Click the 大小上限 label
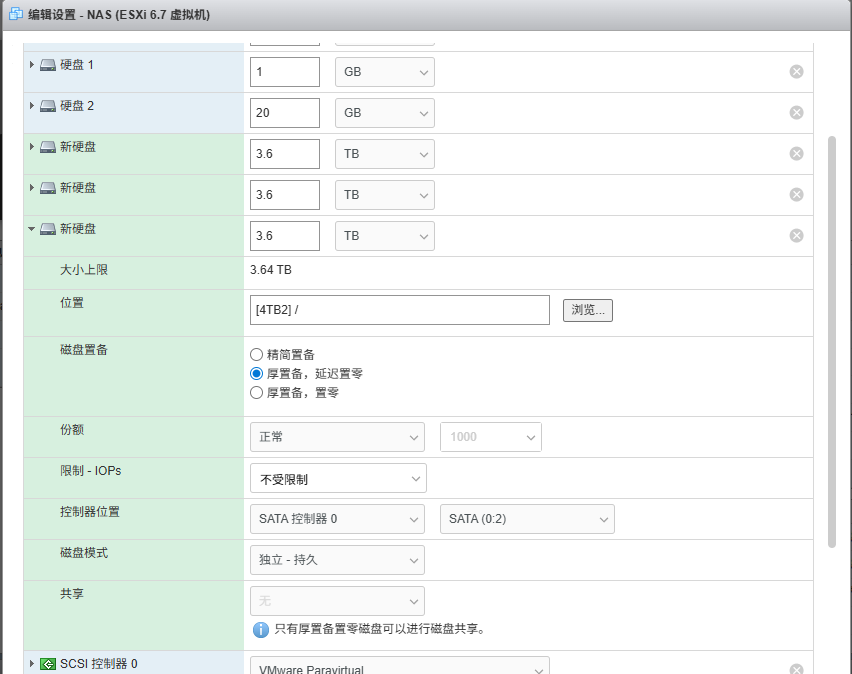Image resolution: width=852 pixels, height=674 pixels. click(x=84, y=270)
